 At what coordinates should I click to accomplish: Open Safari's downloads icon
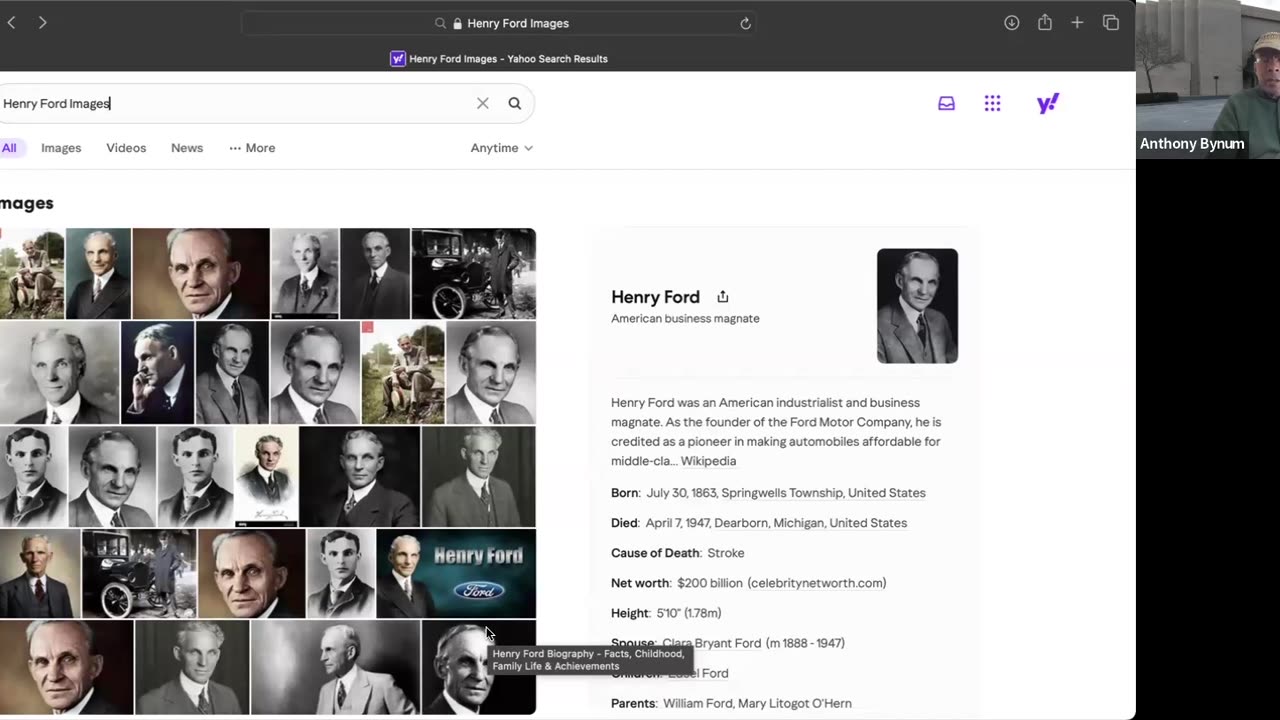click(x=1012, y=22)
